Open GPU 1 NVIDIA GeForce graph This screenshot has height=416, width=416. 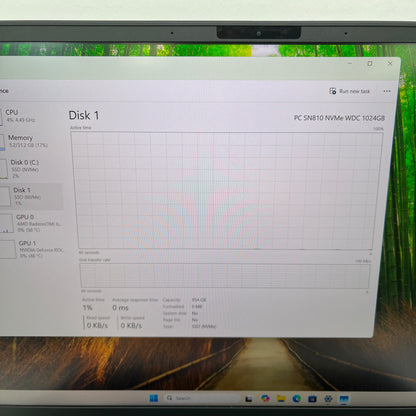coord(32,249)
